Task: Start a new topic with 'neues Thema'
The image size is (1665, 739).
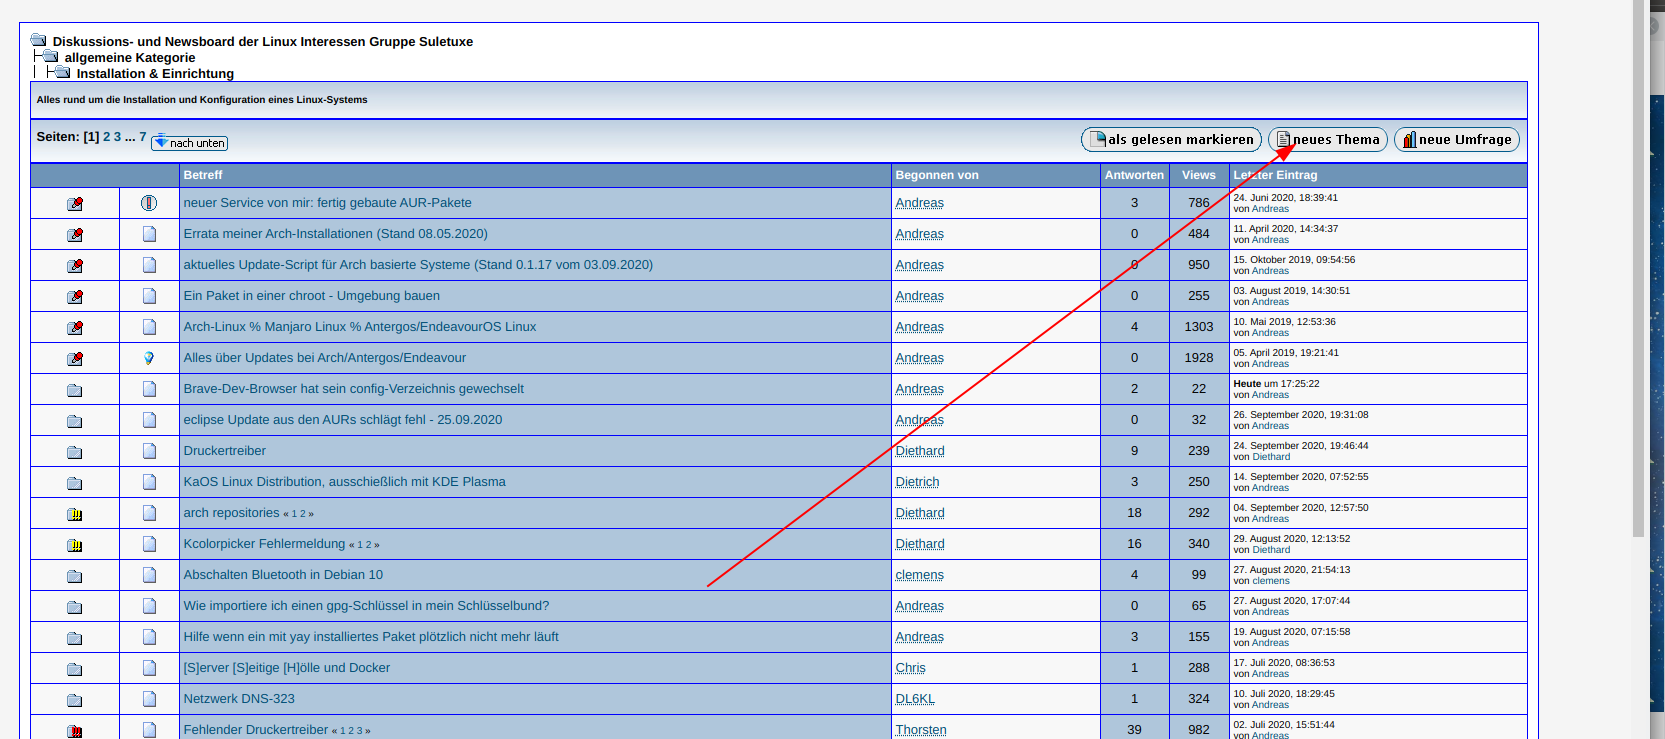Action: click(x=1328, y=140)
